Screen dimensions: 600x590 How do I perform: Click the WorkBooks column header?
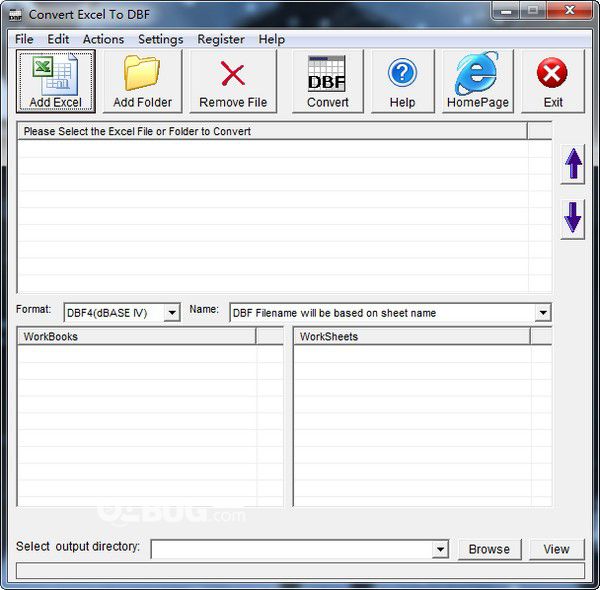click(x=137, y=336)
